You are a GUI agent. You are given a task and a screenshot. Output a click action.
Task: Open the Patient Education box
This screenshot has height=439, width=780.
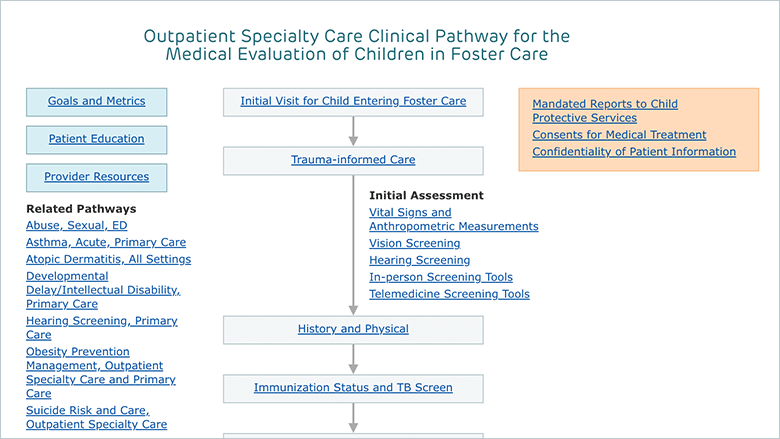pyautogui.click(x=97, y=140)
